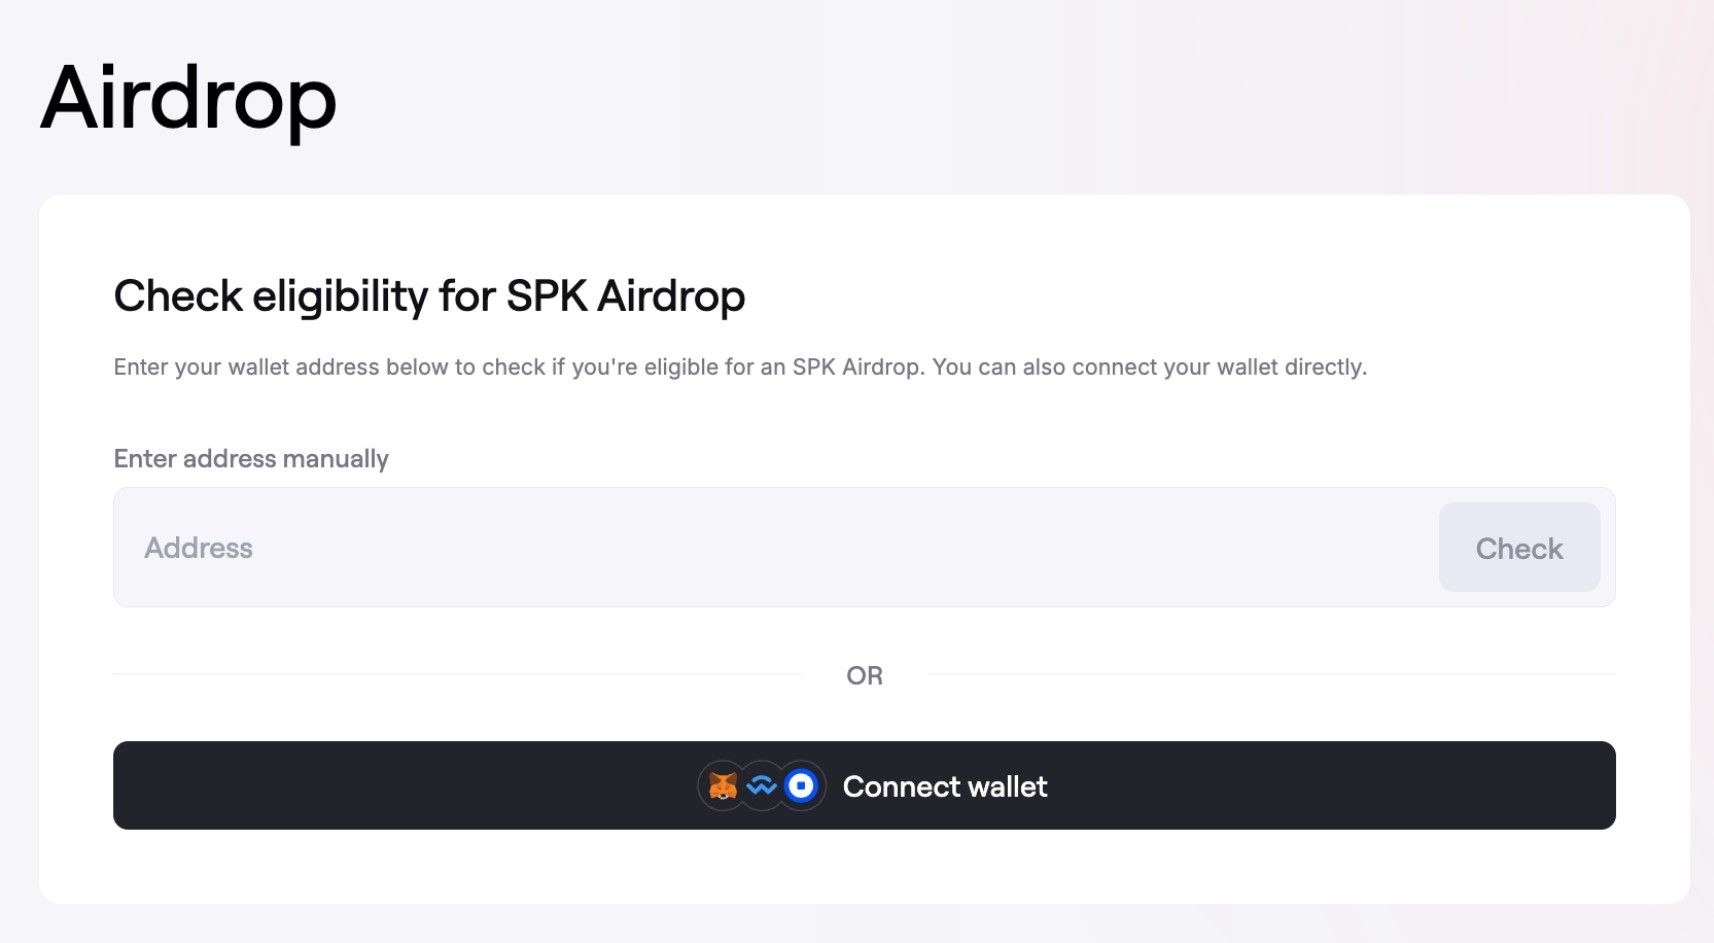Click the OR divider label
The image size is (1714, 943).
[x=866, y=675]
